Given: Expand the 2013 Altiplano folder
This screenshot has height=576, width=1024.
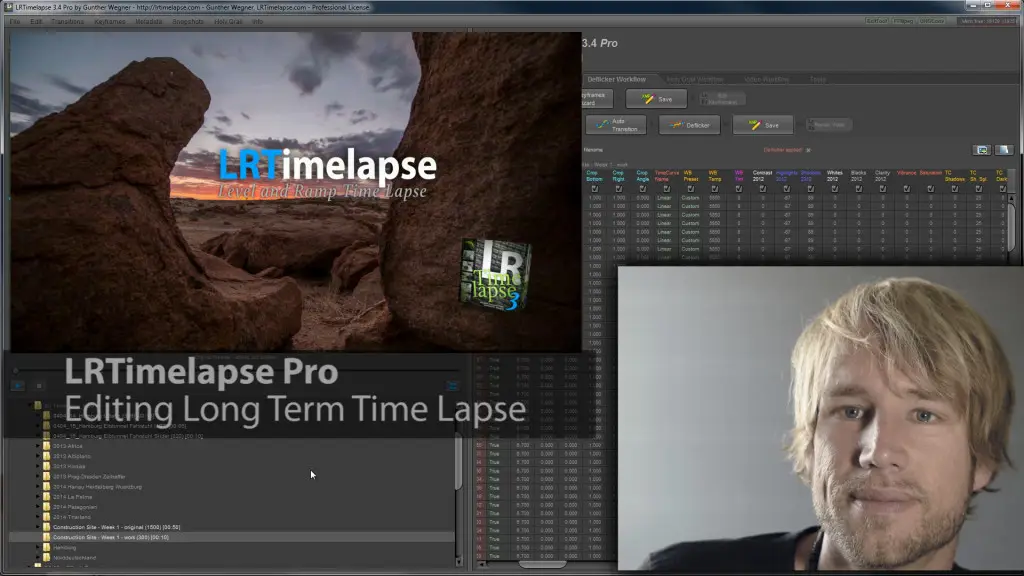Looking at the screenshot, I should point(38,456).
